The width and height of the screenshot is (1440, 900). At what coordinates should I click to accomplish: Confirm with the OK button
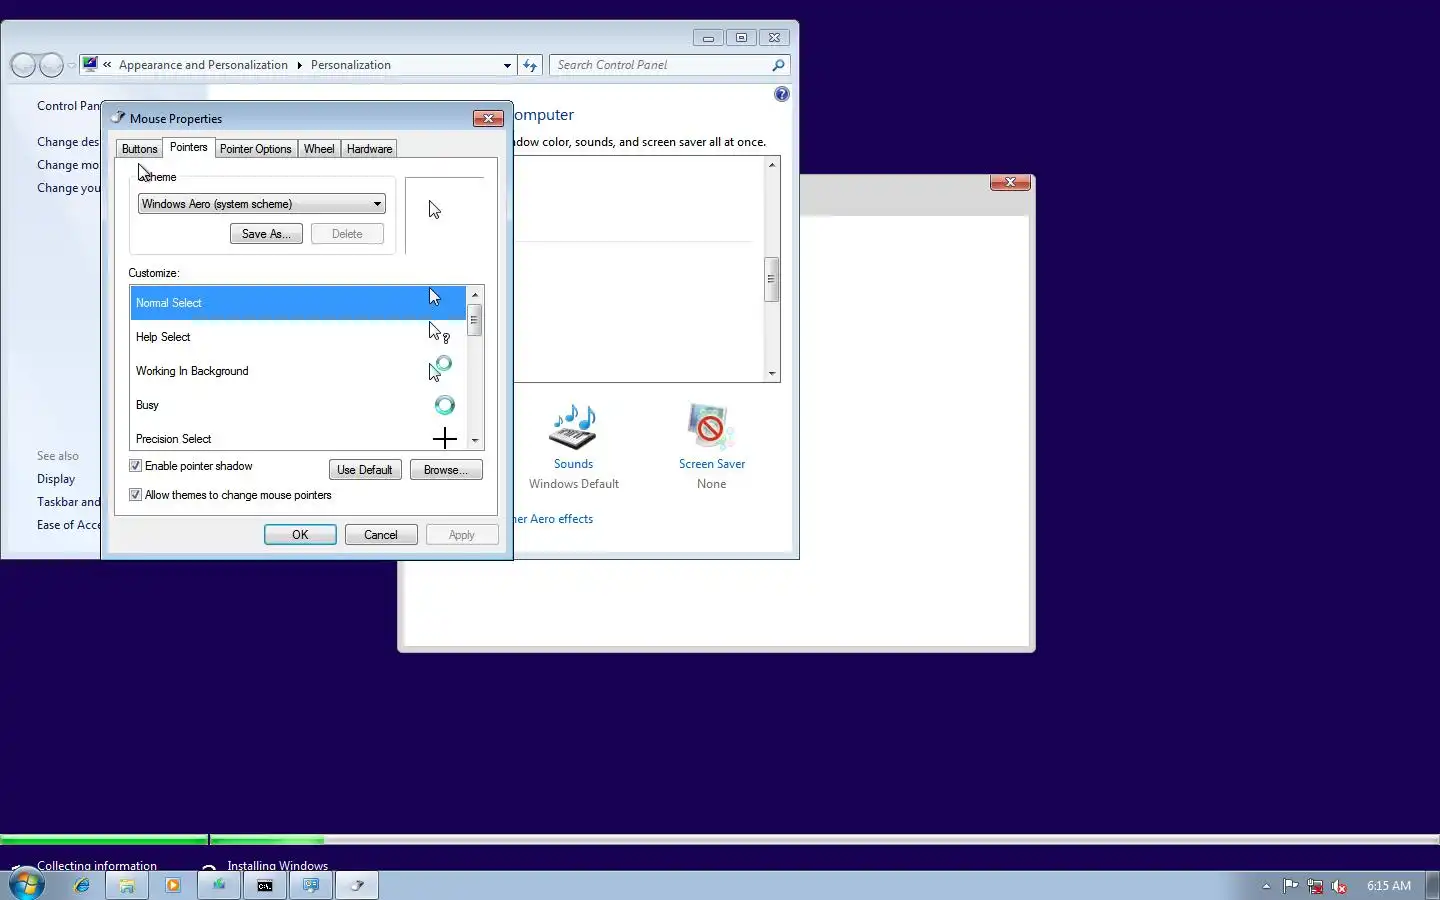point(300,535)
